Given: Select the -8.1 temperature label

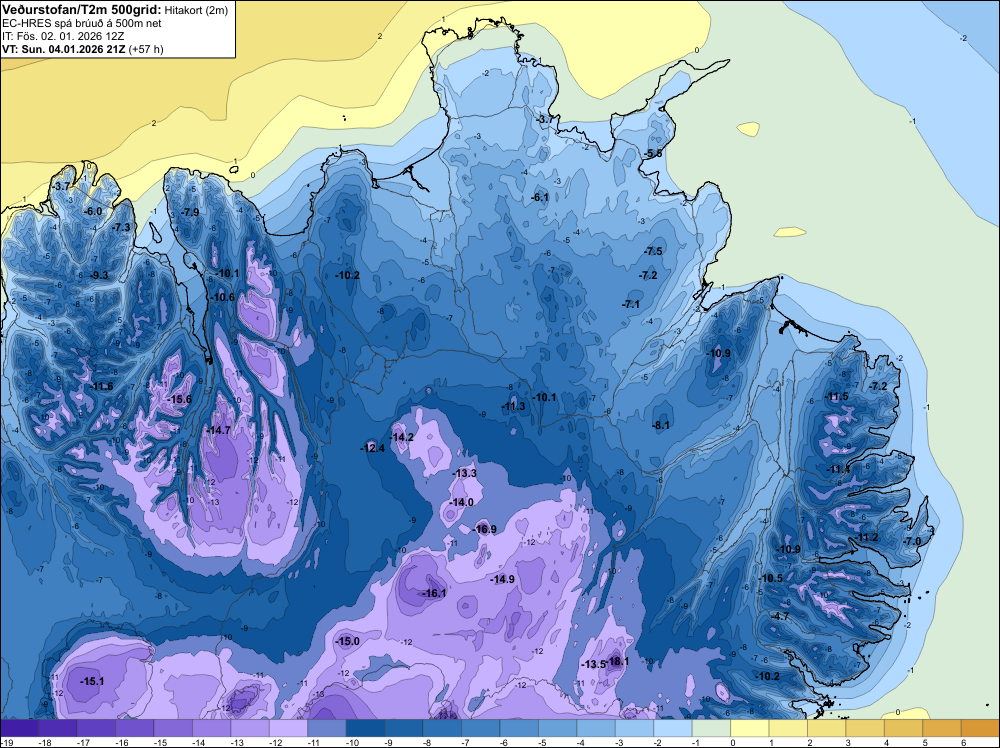Looking at the screenshot, I should coord(661,425).
